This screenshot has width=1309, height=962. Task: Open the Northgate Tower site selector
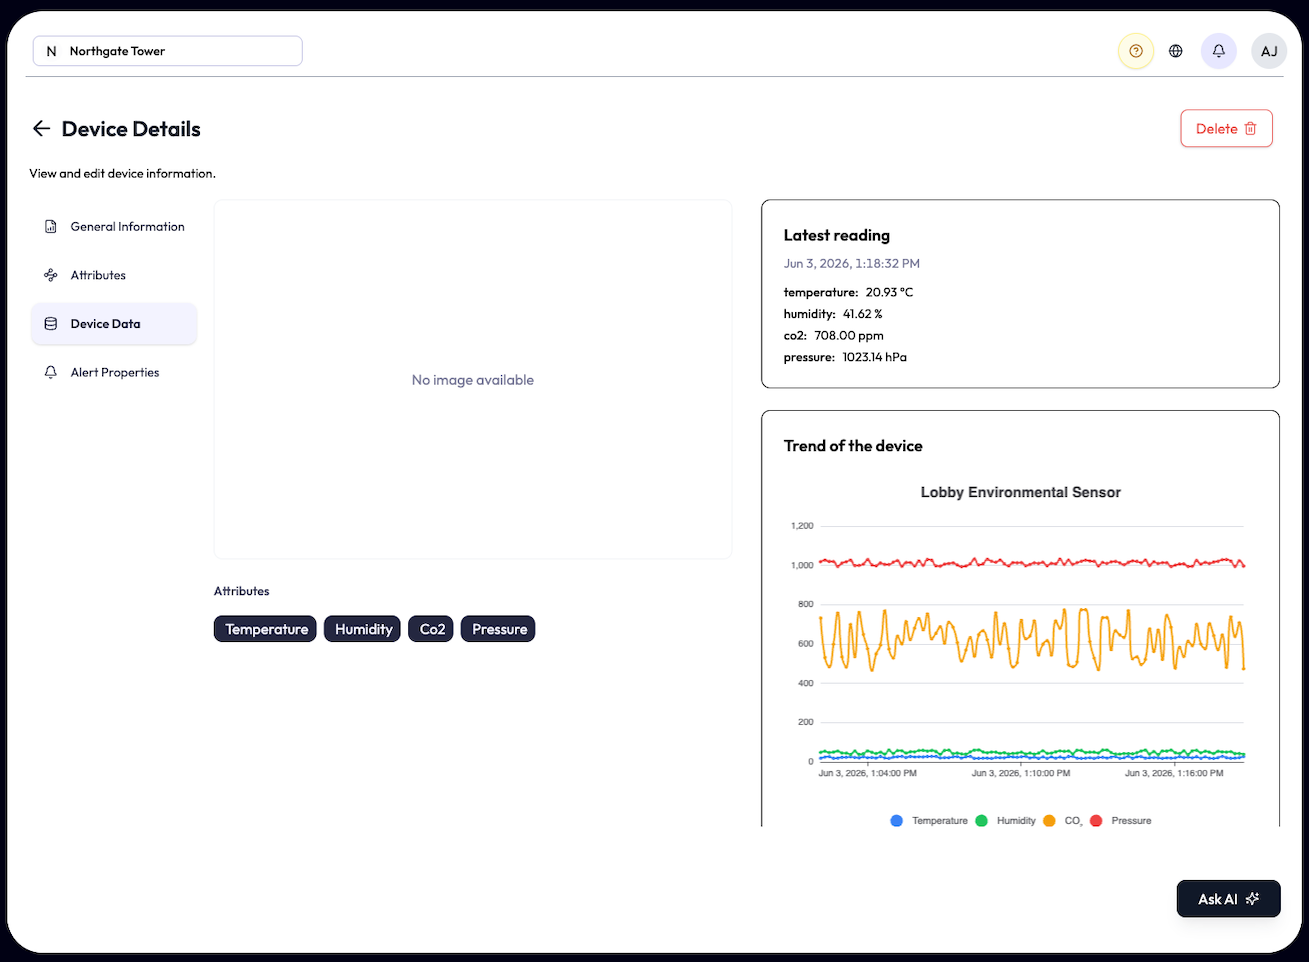click(168, 51)
